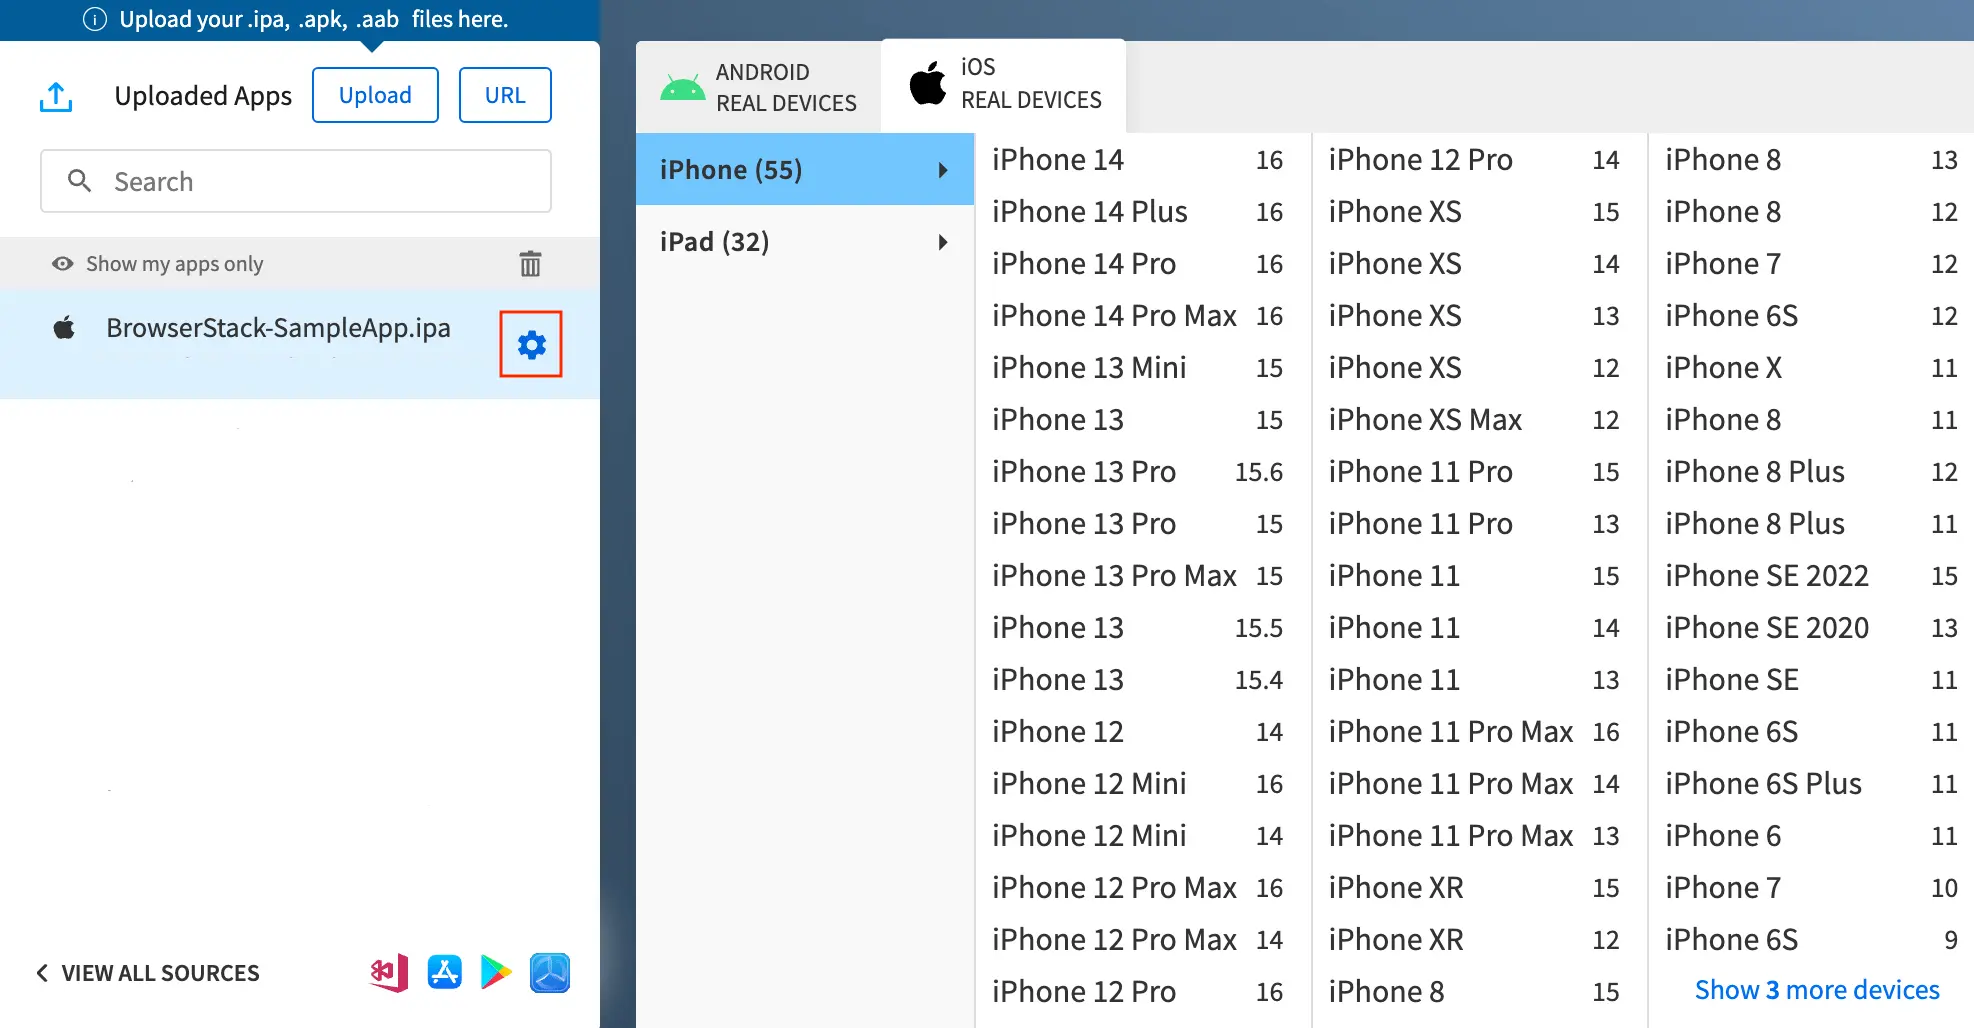Choose the App Store source icon

(444, 972)
